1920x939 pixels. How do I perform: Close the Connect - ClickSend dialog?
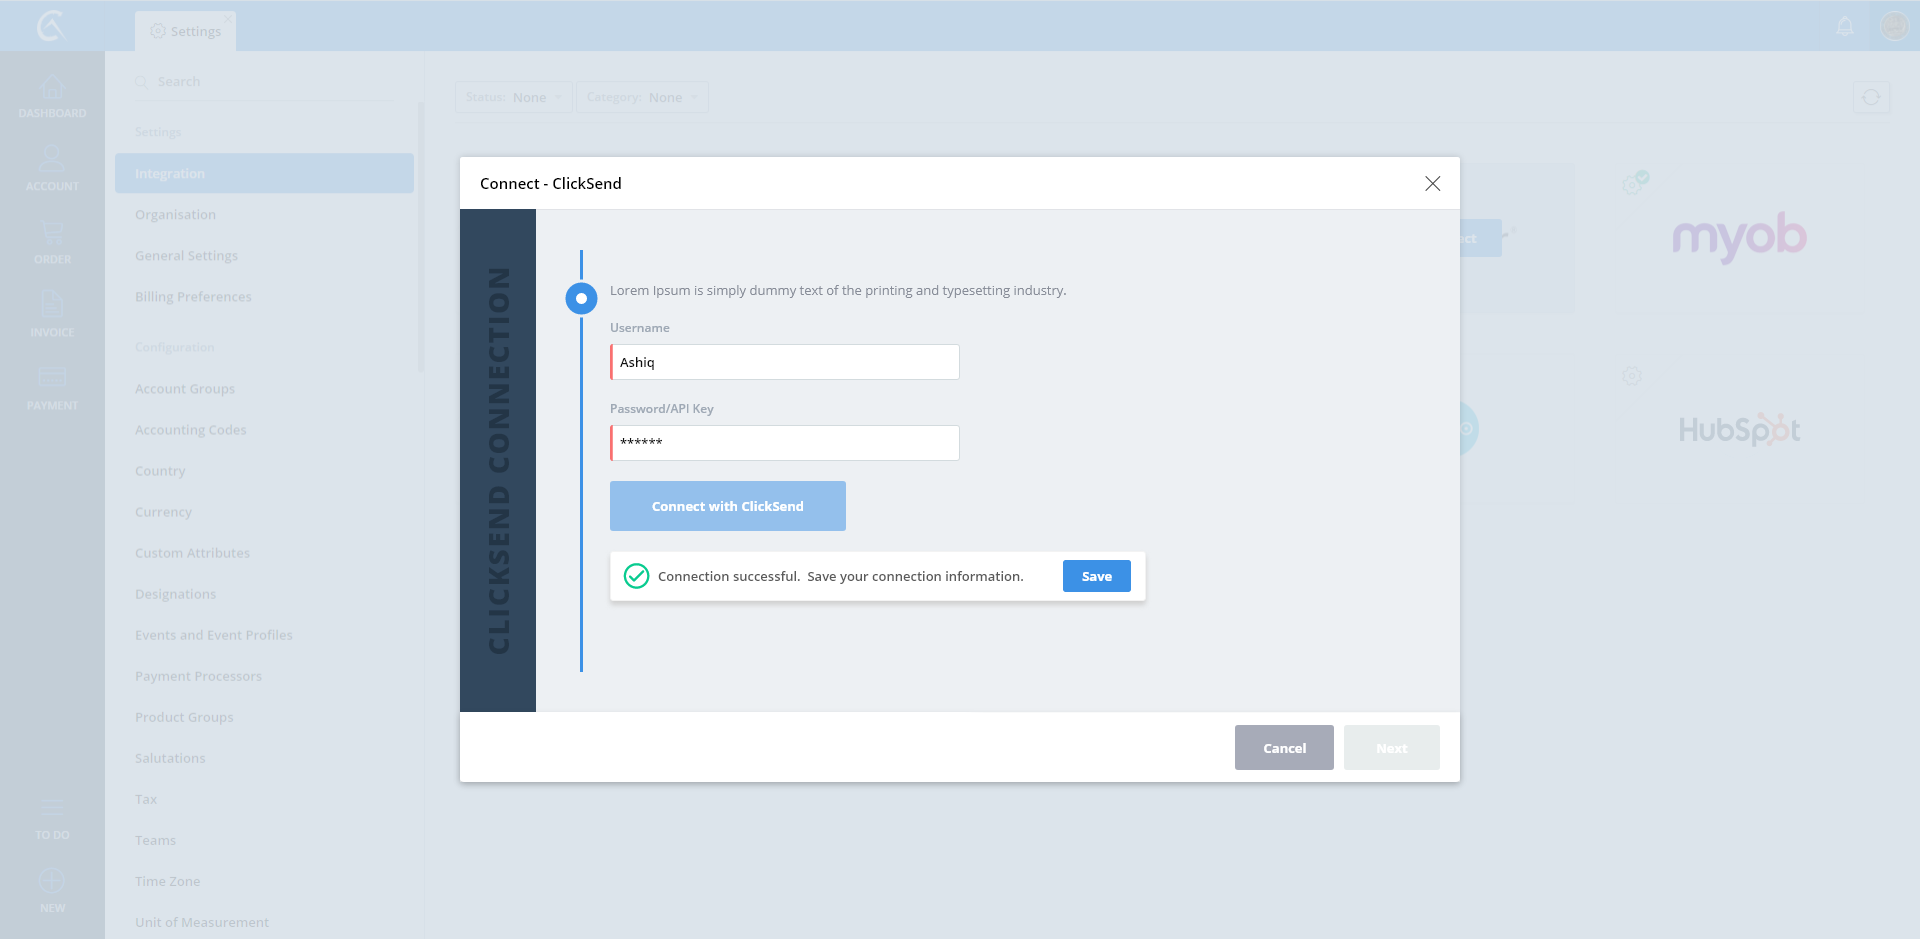click(1432, 184)
